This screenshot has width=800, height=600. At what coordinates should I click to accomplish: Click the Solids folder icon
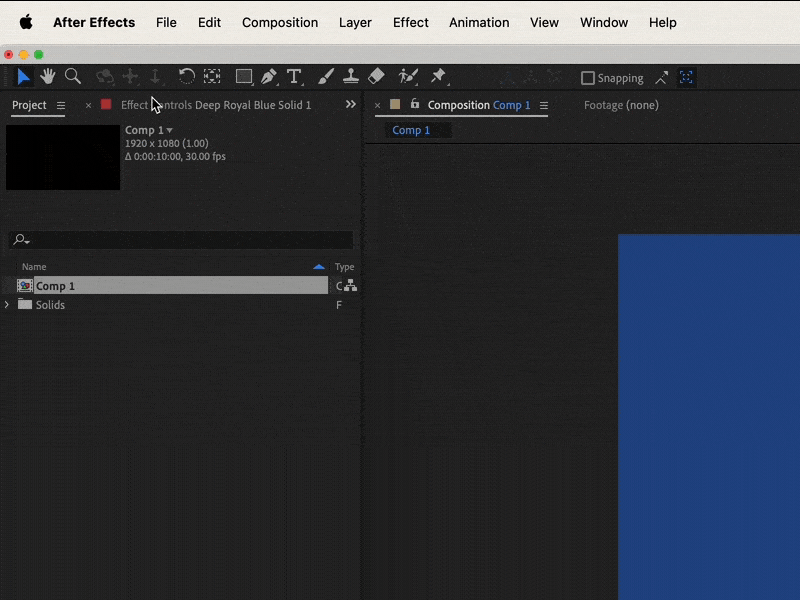(24, 305)
